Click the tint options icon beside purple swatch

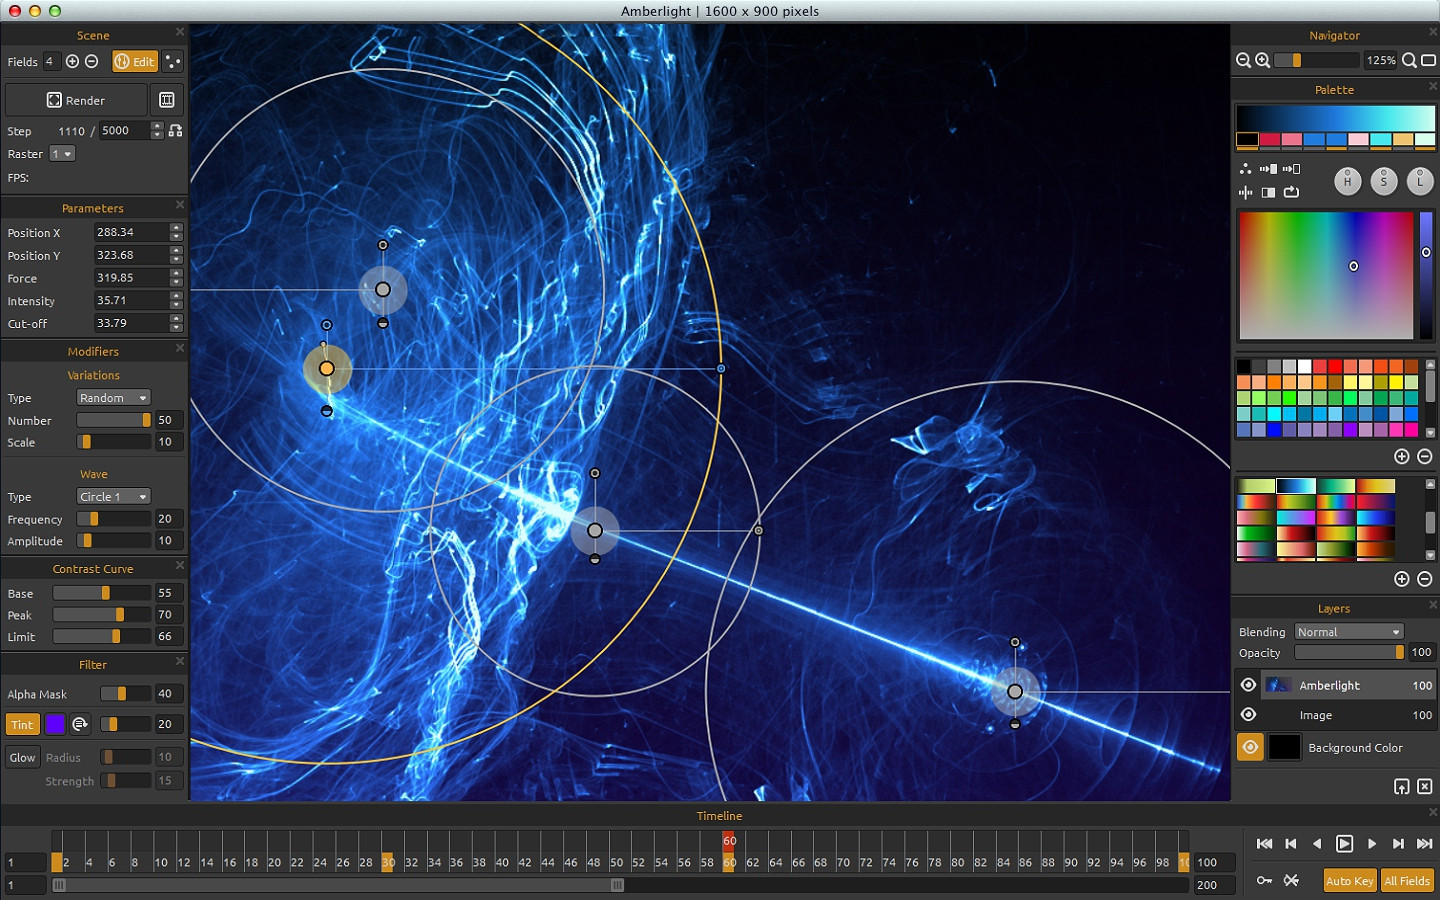point(80,724)
